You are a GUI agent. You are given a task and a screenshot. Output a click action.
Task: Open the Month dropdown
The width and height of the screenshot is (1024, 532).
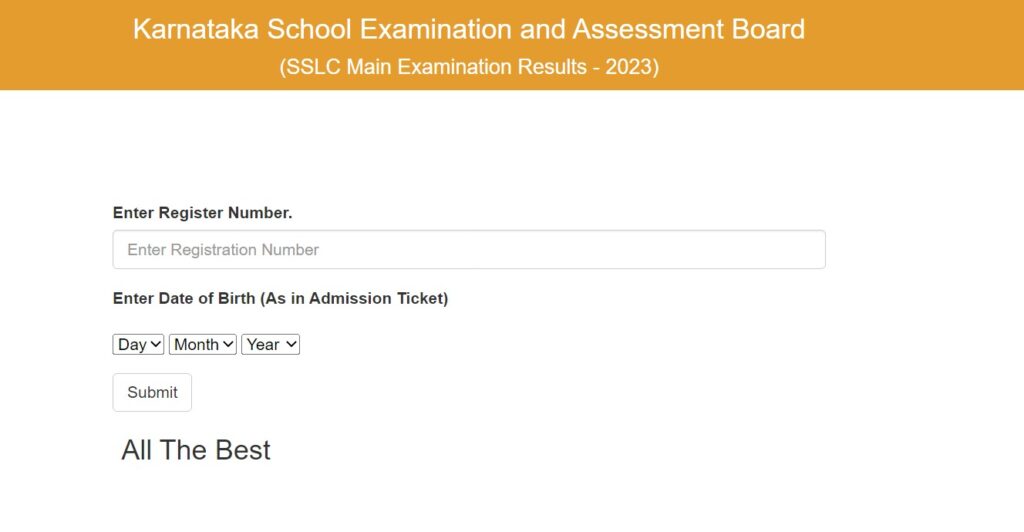(203, 344)
